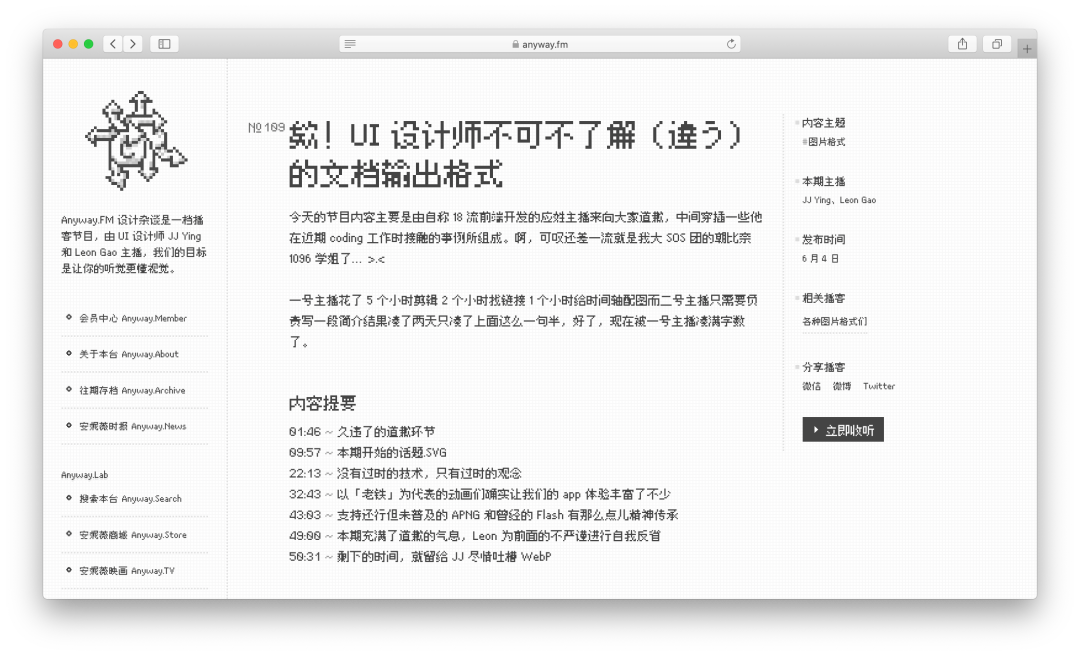Toggle the Safari sidebar button
The height and width of the screenshot is (656, 1080).
165,44
